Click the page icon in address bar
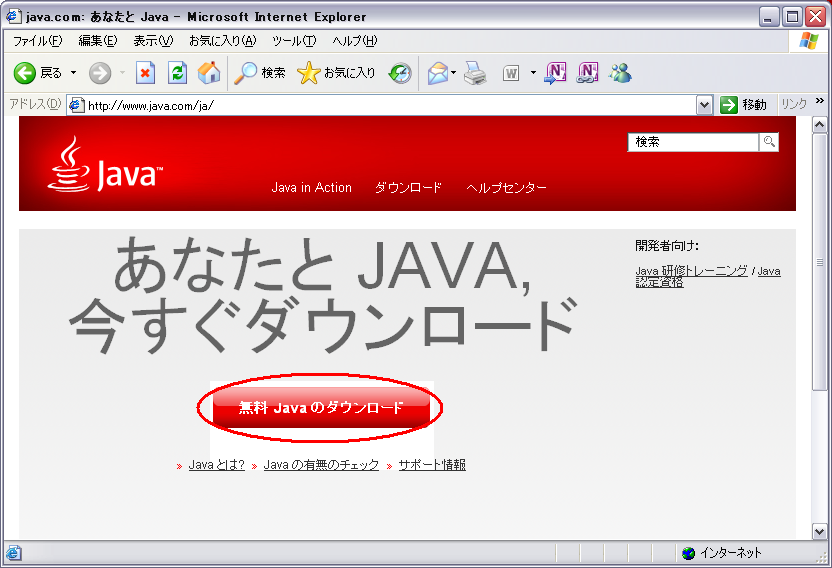 click(x=77, y=105)
